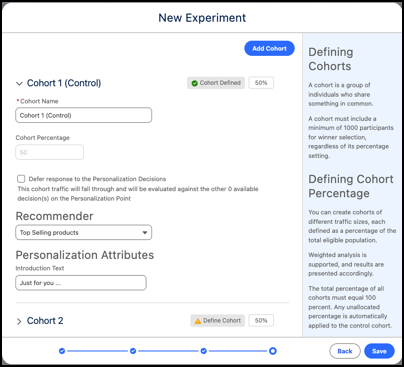This screenshot has height=367, width=404.
Task: Focus the Cohort Name input field
Action: coord(84,115)
